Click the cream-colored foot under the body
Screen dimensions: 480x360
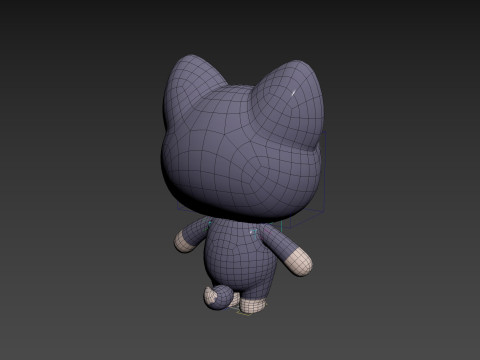pyautogui.click(x=253, y=305)
